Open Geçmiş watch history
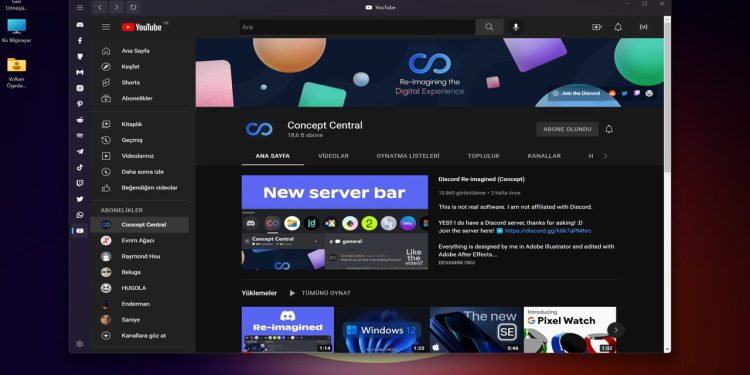 coord(140,140)
